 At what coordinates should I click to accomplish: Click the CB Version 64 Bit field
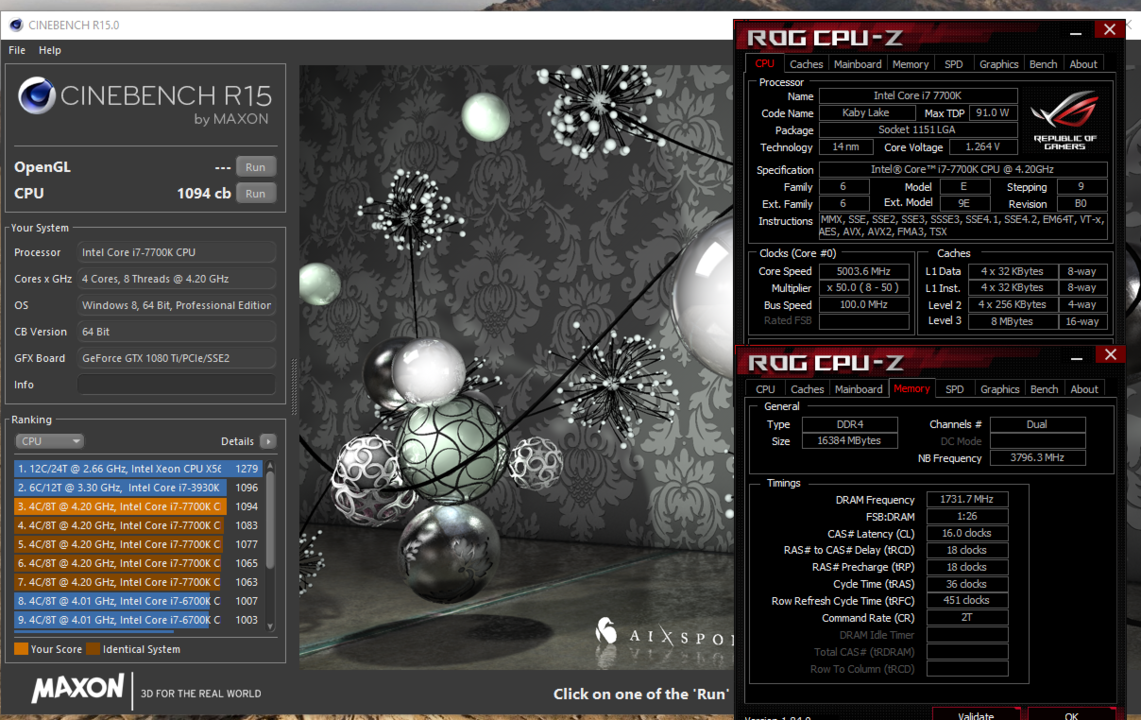point(176,332)
